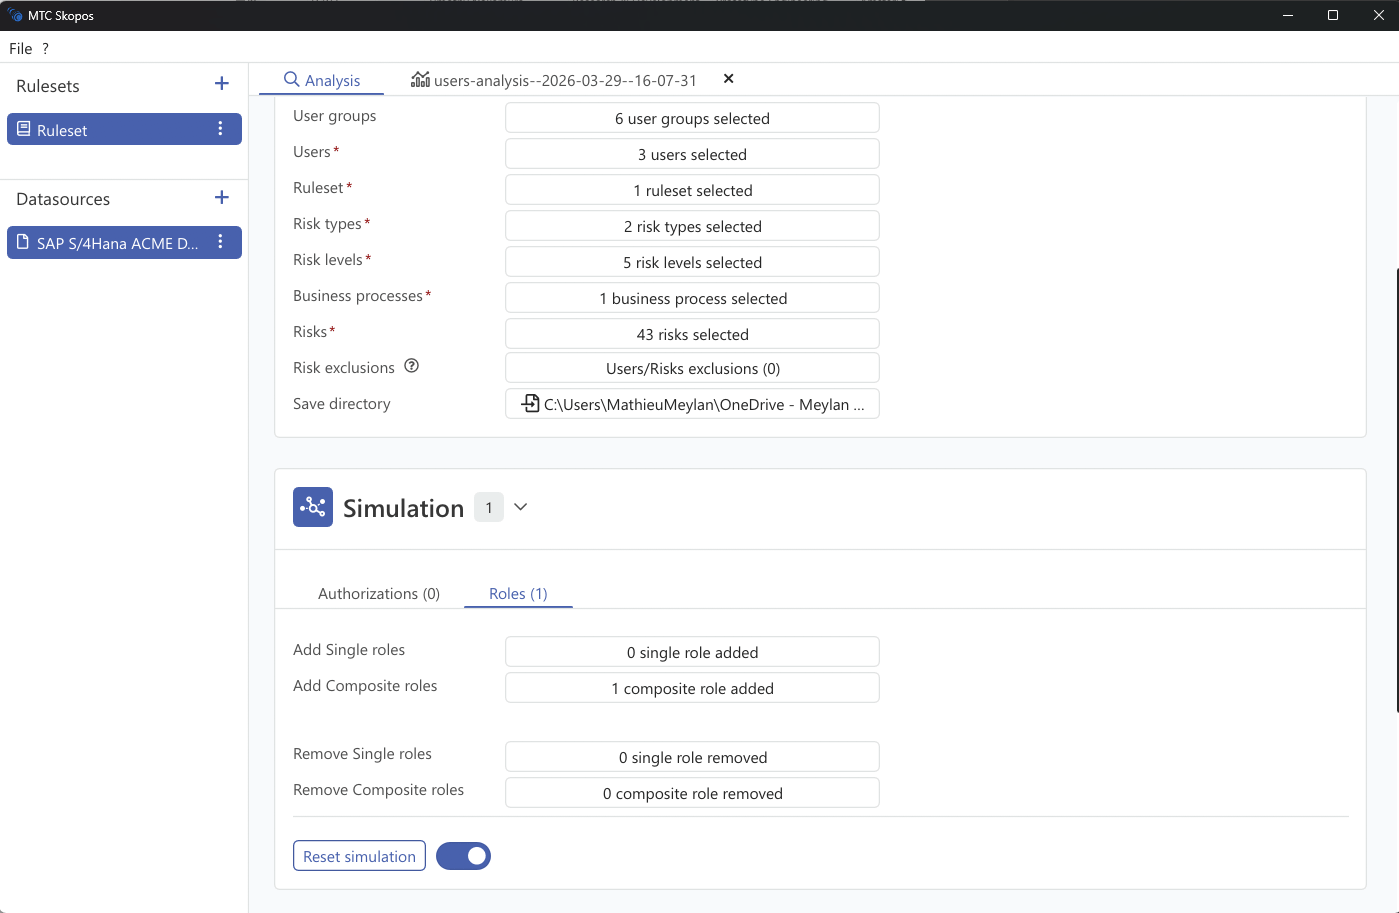1399x913 pixels.
Task: Click the Reset simulation button
Action: (359, 856)
